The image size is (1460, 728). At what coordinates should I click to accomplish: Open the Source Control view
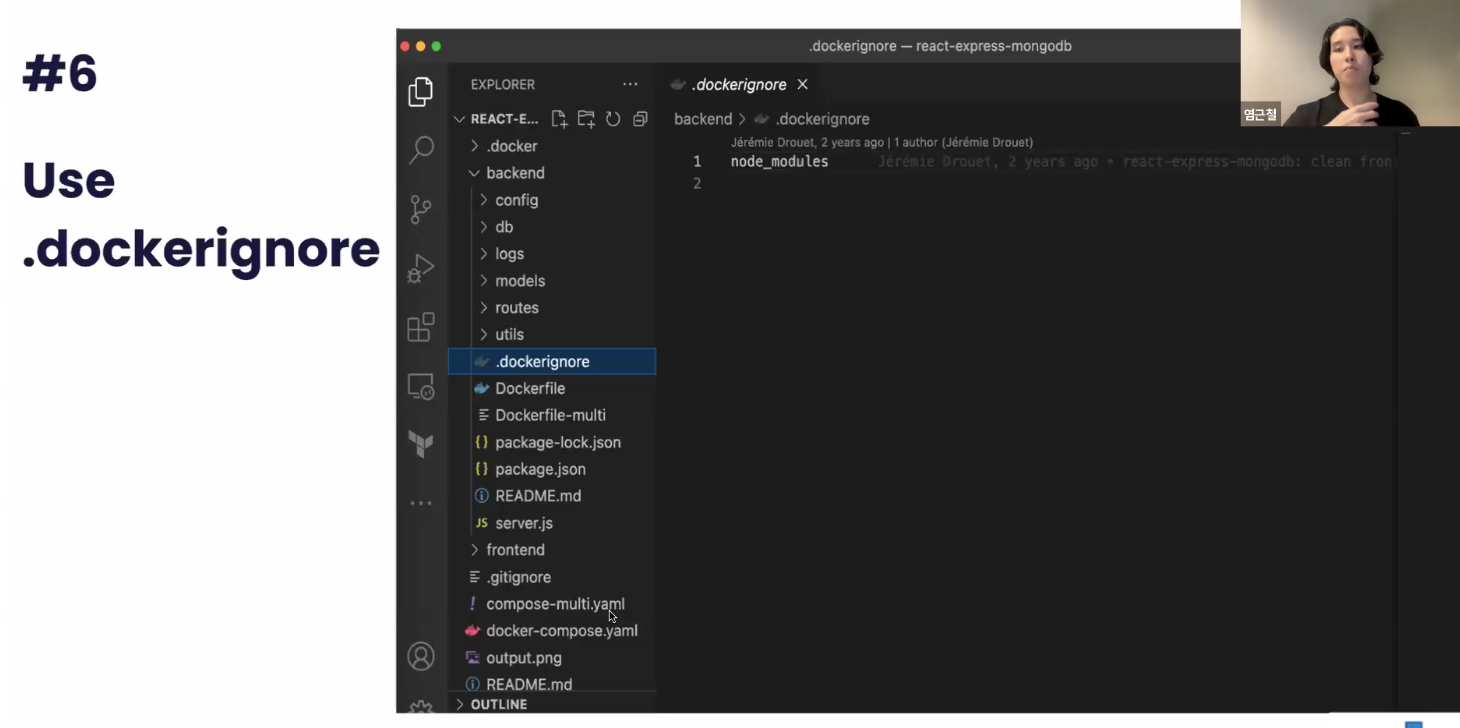coord(421,209)
